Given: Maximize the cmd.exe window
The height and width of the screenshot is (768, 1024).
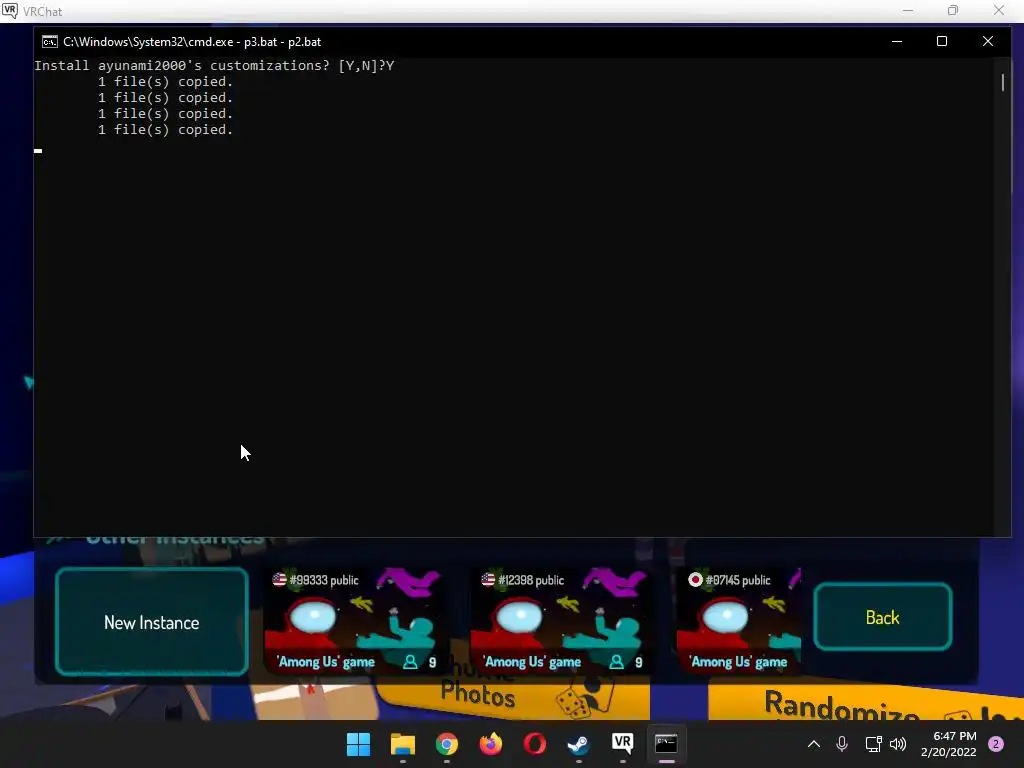Looking at the screenshot, I should tap(942, 41).
